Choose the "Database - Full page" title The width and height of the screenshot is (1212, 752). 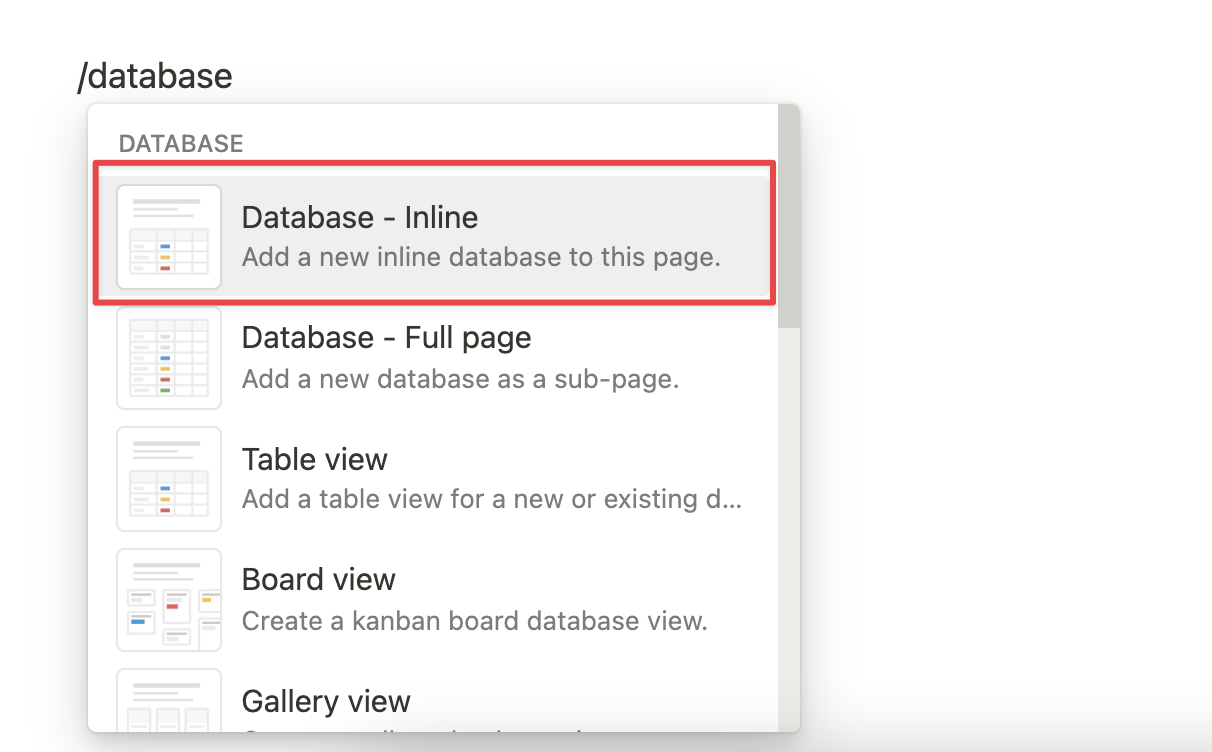coord(386,338)
